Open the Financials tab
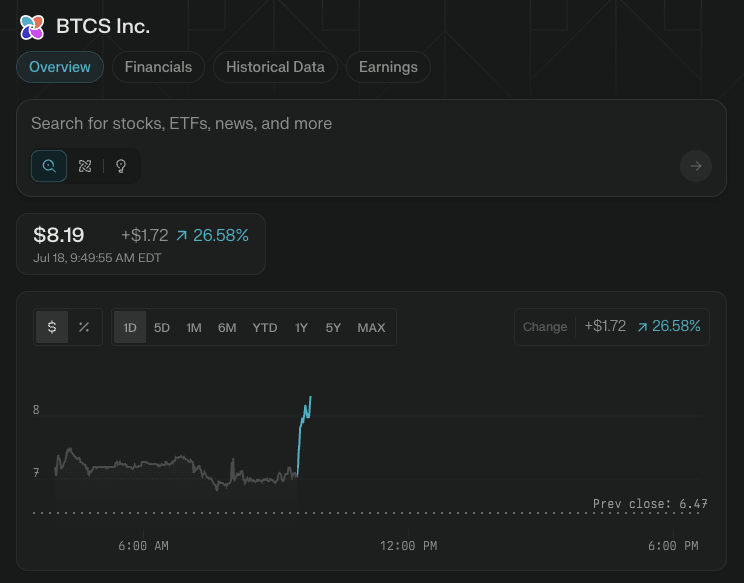Screen dimensions: 744x583 coord(158,67)
